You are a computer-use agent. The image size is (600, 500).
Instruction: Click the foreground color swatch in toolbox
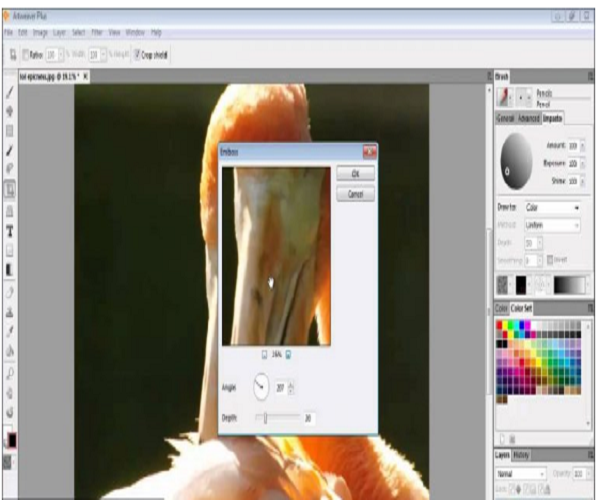[x=12, y=441]
